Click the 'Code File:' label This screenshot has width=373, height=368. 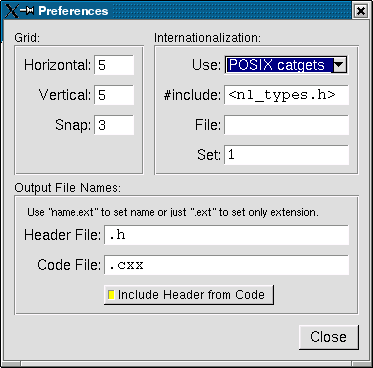(69, 265)
